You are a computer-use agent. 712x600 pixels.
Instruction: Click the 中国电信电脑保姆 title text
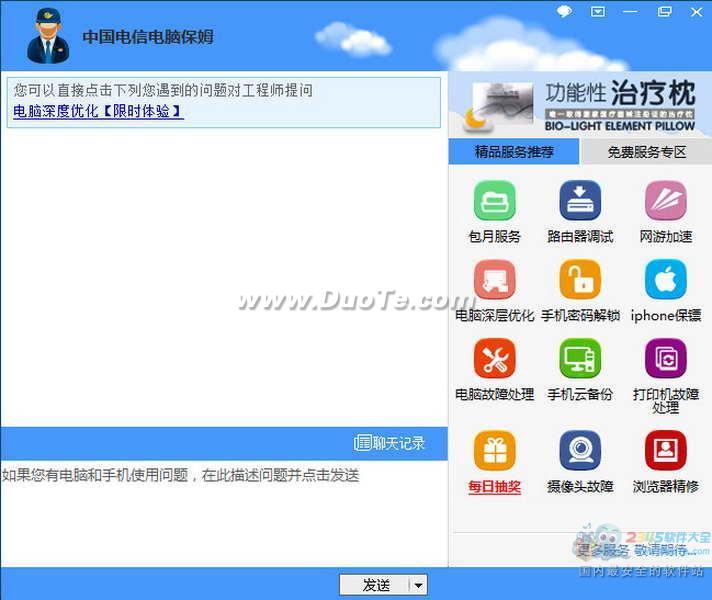(148, 37)
